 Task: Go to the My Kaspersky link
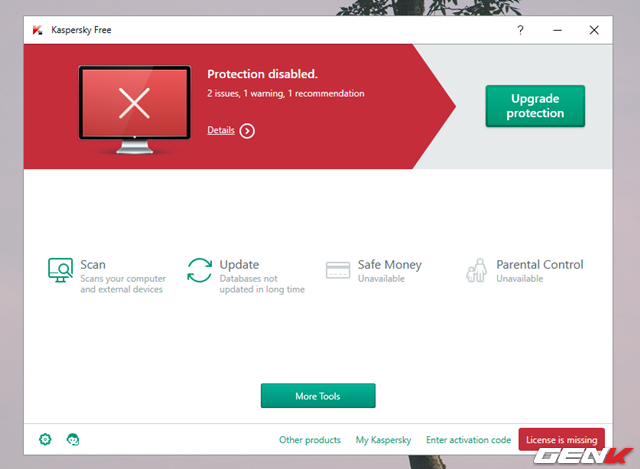click(x=383, y=440)
